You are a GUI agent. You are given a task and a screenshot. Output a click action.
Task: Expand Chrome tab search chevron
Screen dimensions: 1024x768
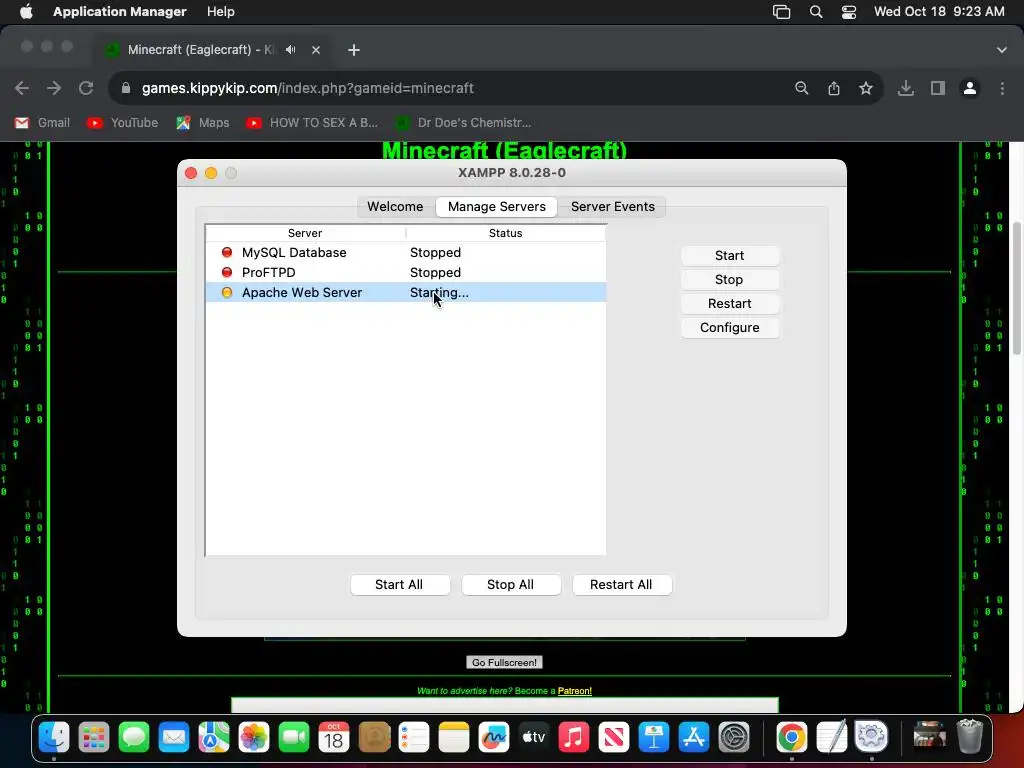[1001, 50]
